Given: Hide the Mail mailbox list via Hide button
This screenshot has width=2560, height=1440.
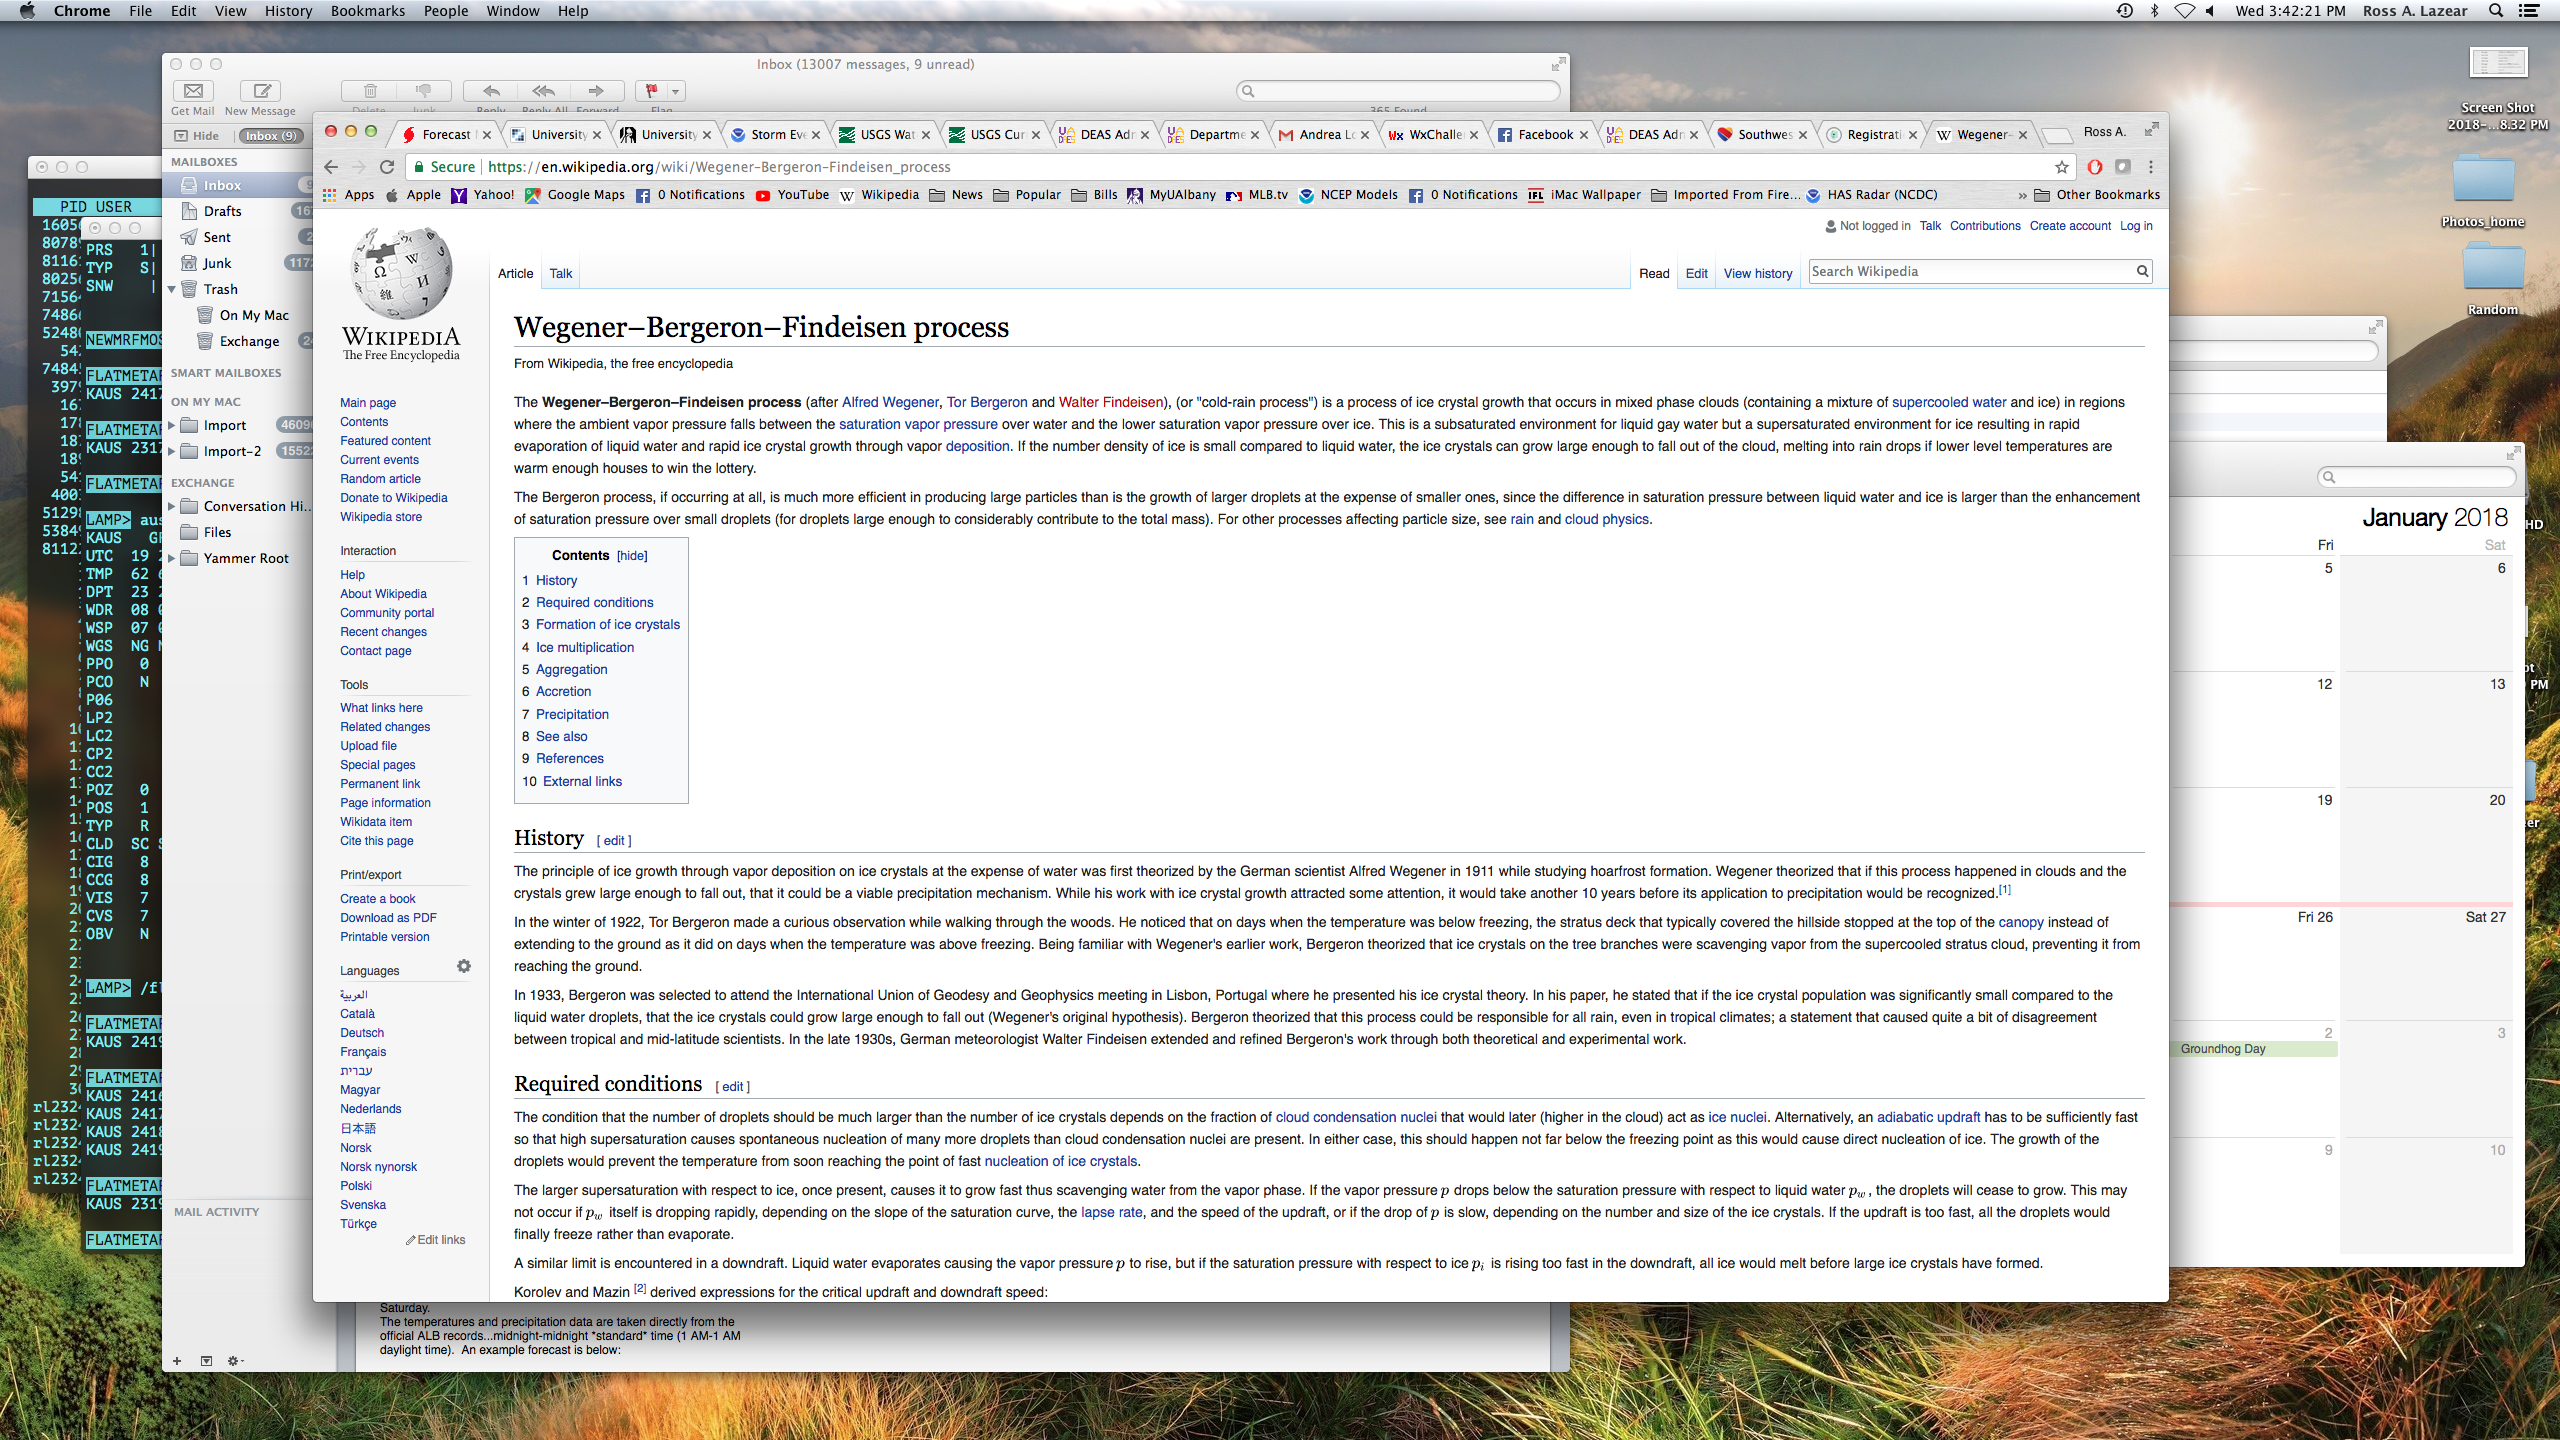Looking at the screenshot, I should [197, 136].
